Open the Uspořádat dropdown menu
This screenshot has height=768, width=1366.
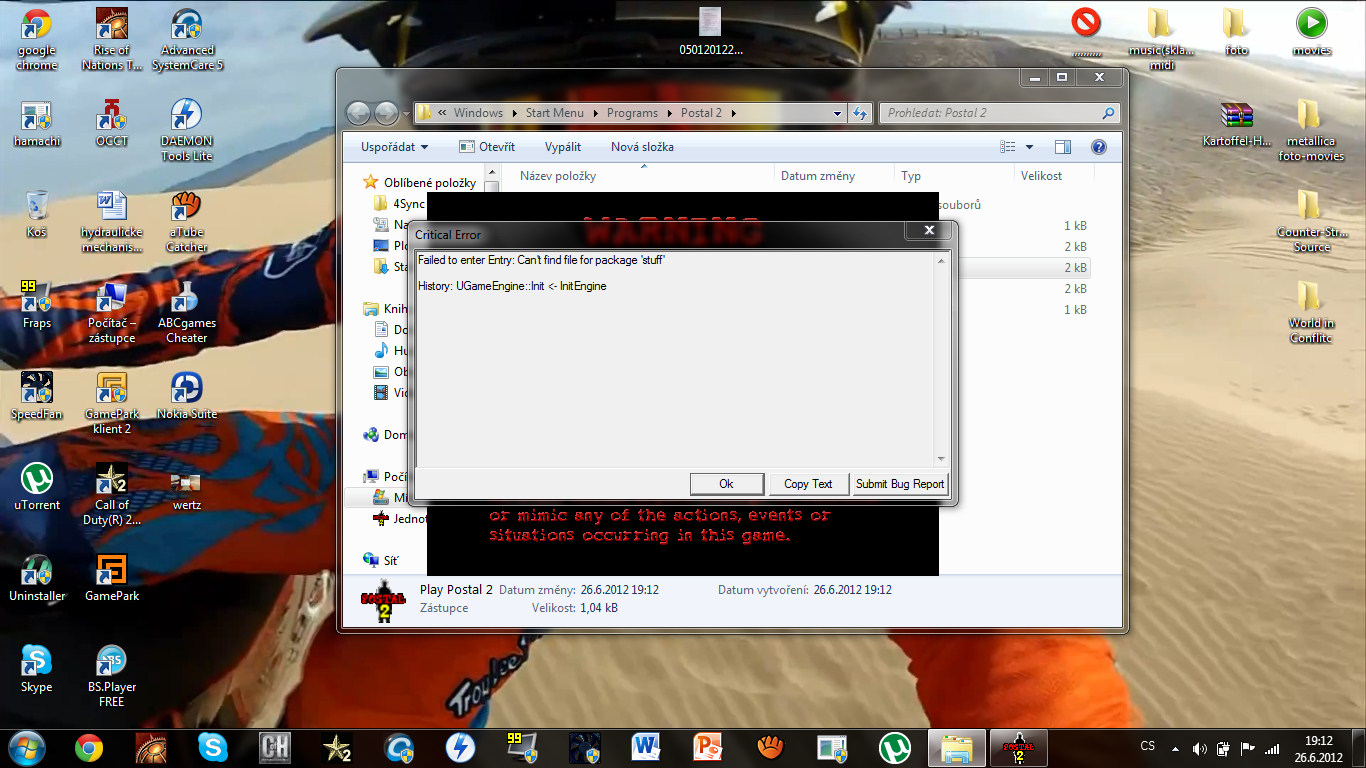(394, 147)
